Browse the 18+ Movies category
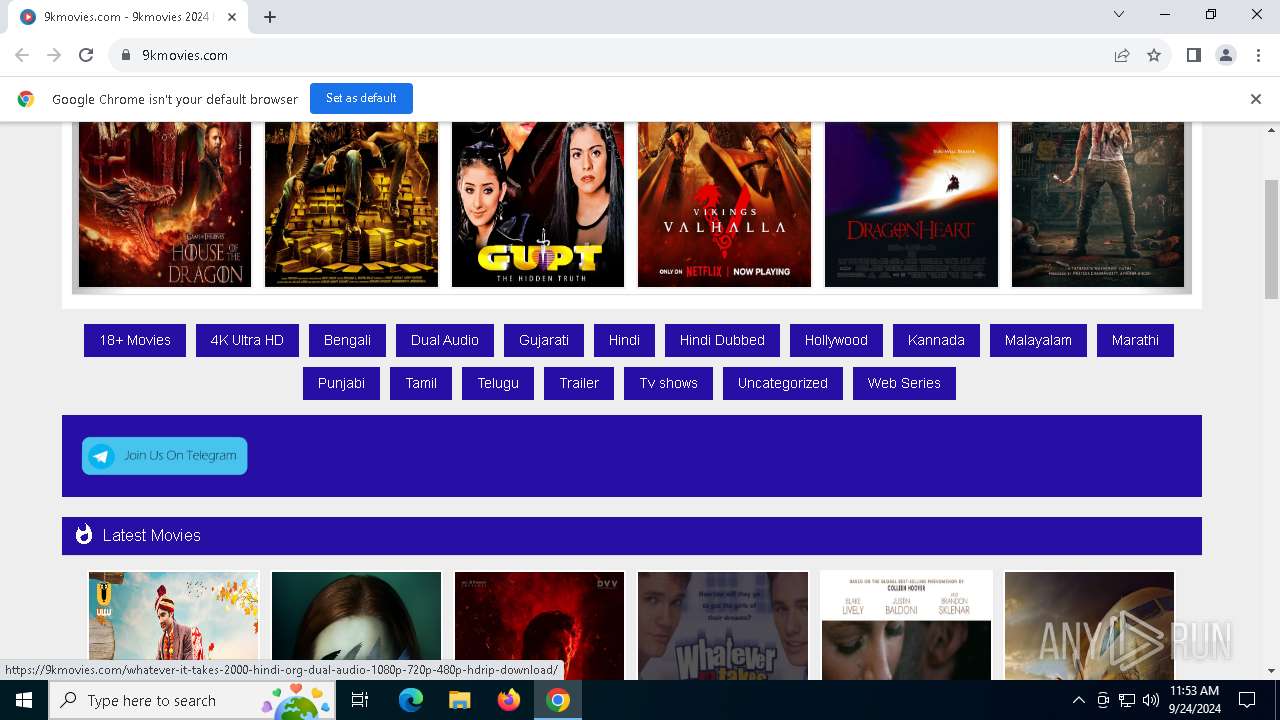This screenshot has width=1280, height=720. [135, 340]
